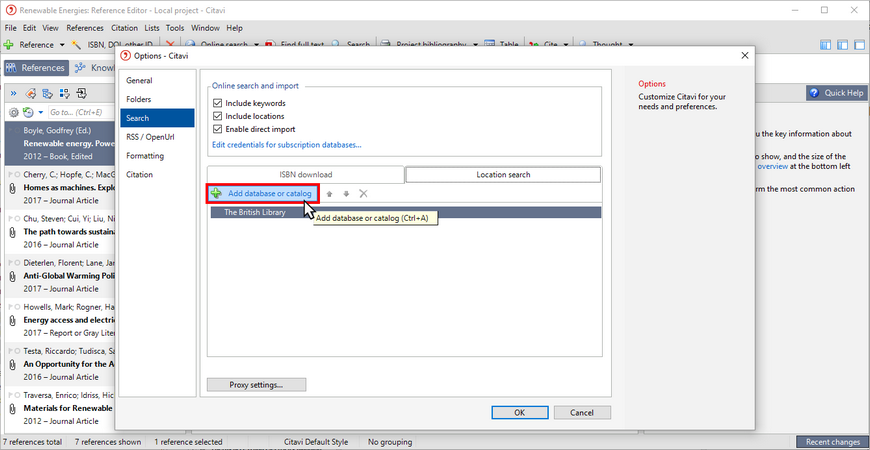This screenshot has width=870, height=450.
Task: Move selected catalog up with arrow icon
Action: click(330, 194)
